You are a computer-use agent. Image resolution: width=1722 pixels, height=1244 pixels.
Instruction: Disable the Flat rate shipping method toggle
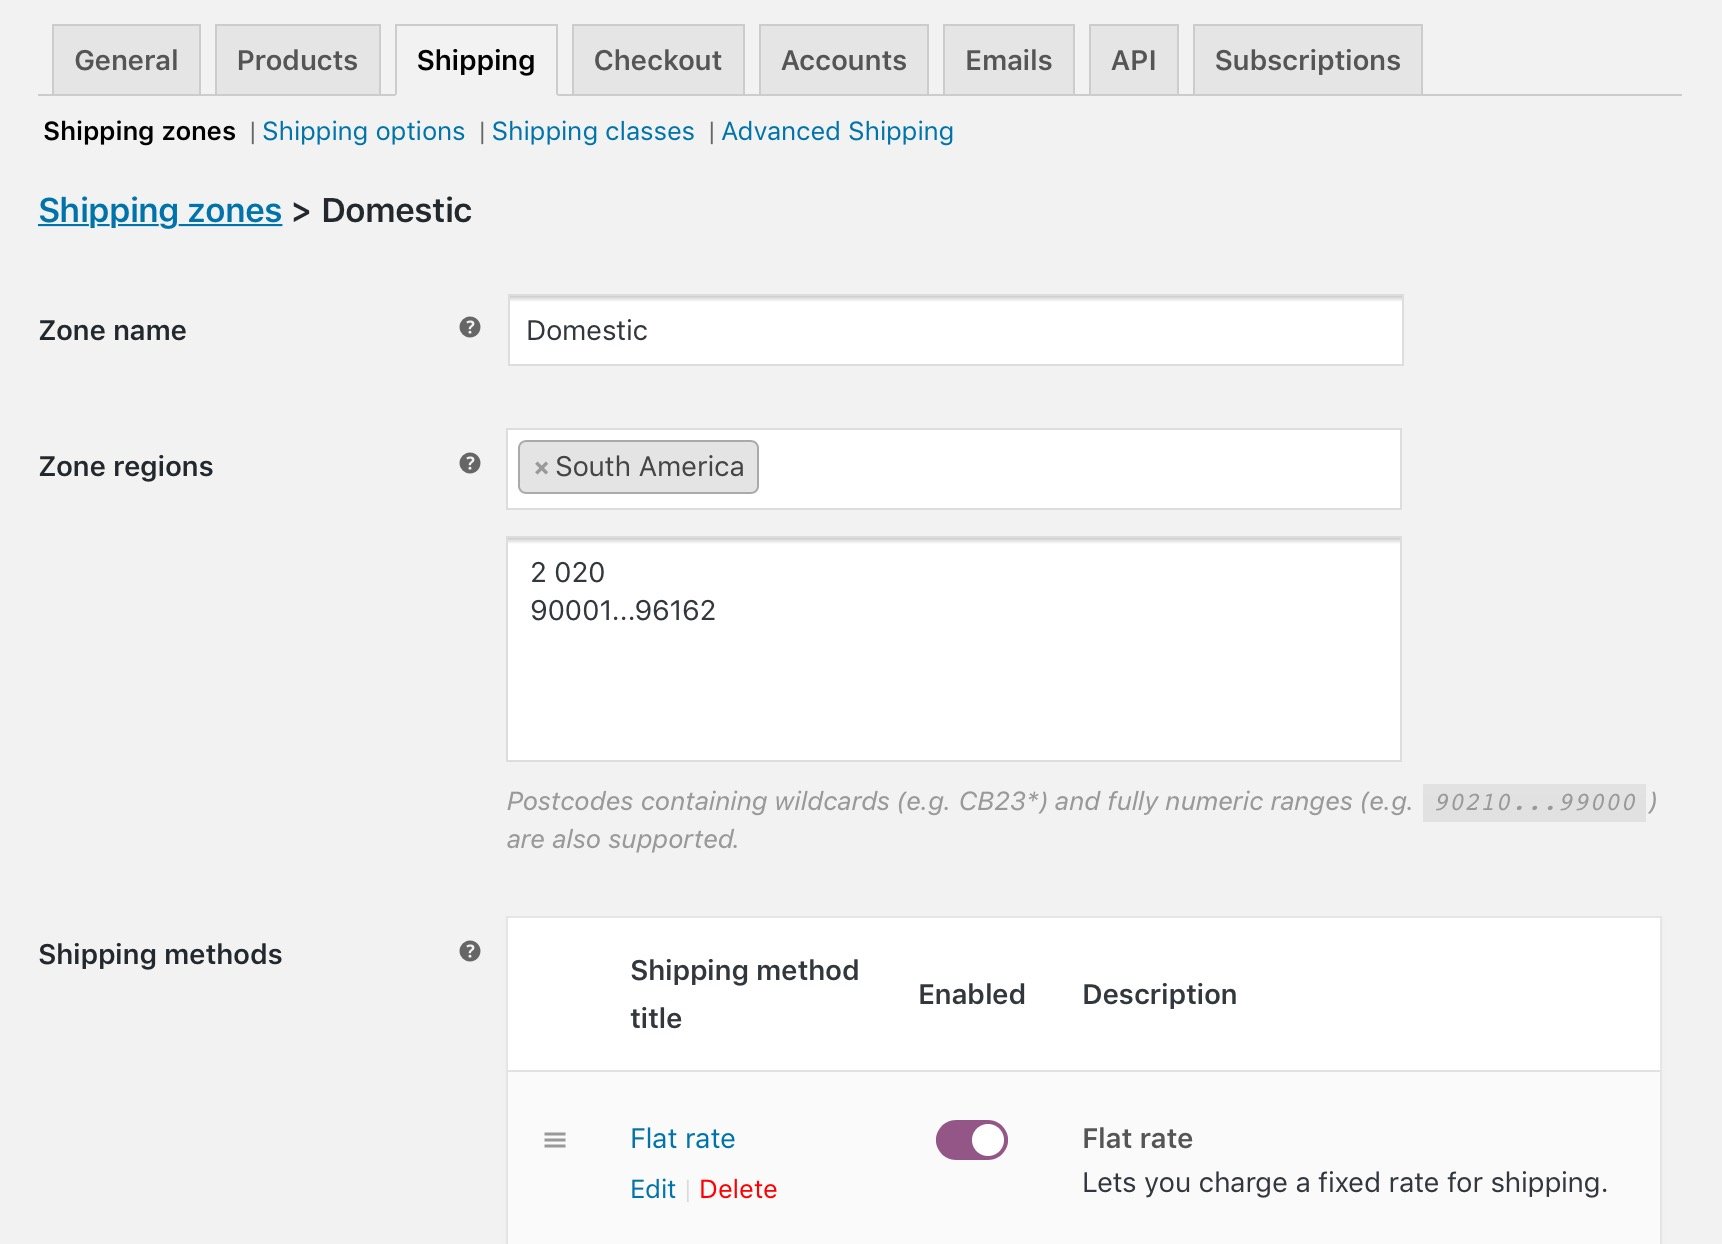point(971,1140)
